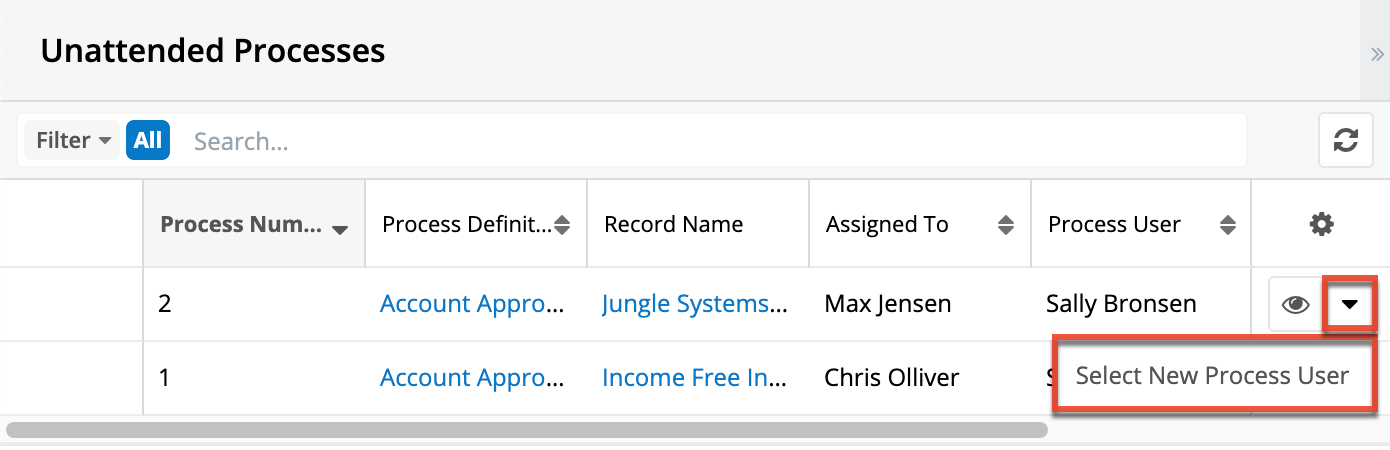Sort by the Process User column

coord(1228,226)
